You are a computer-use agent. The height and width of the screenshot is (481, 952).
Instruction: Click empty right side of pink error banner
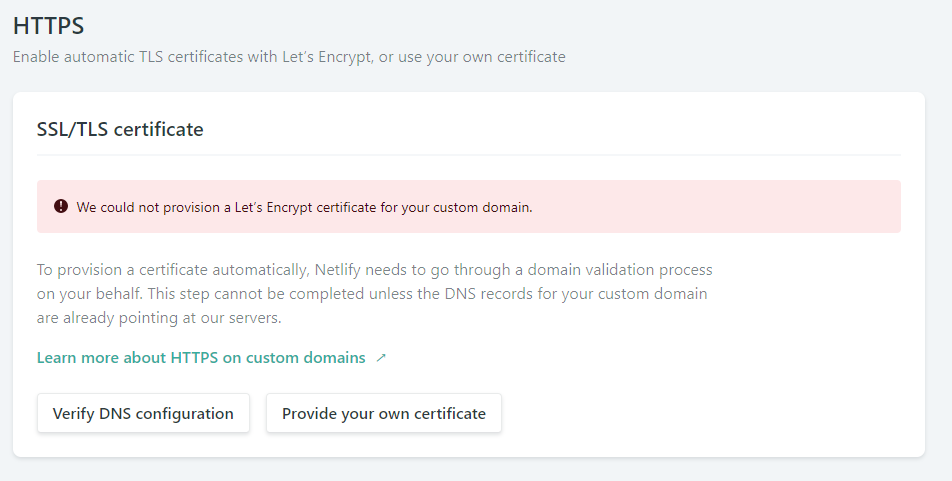(750, 207)
